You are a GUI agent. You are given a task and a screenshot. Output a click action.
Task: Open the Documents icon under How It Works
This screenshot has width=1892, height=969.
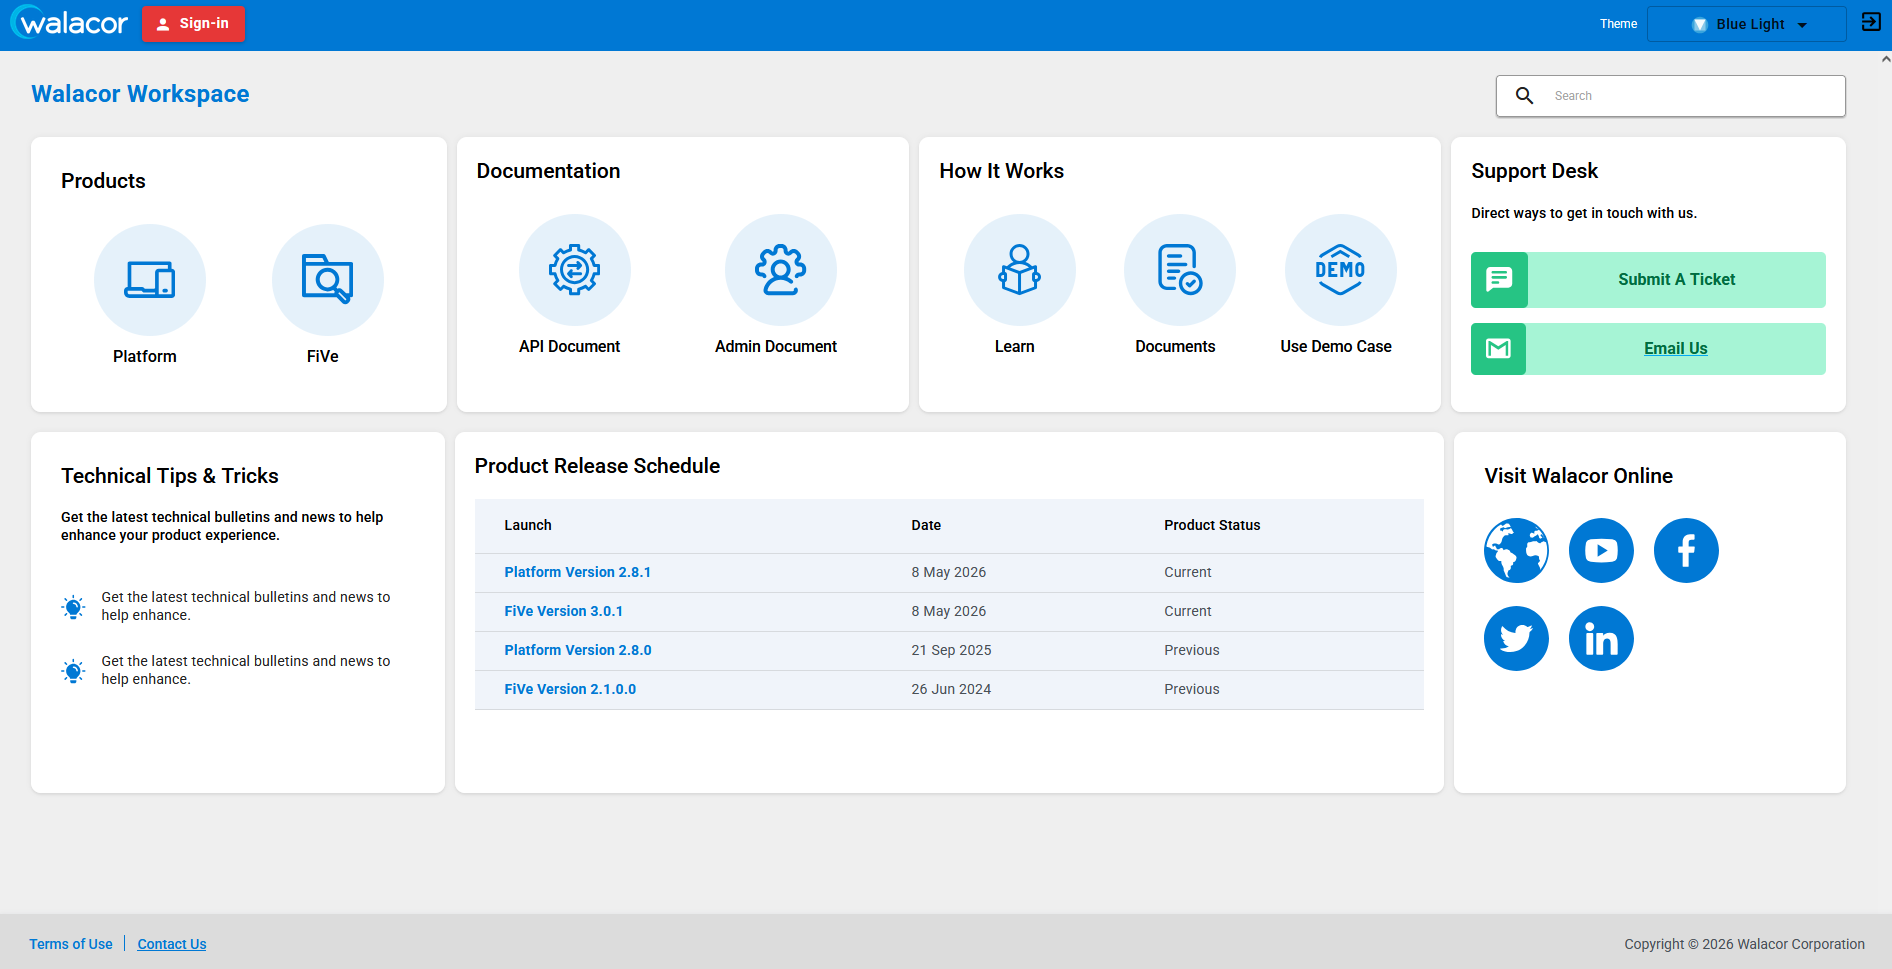click(x=1180, y=270)
